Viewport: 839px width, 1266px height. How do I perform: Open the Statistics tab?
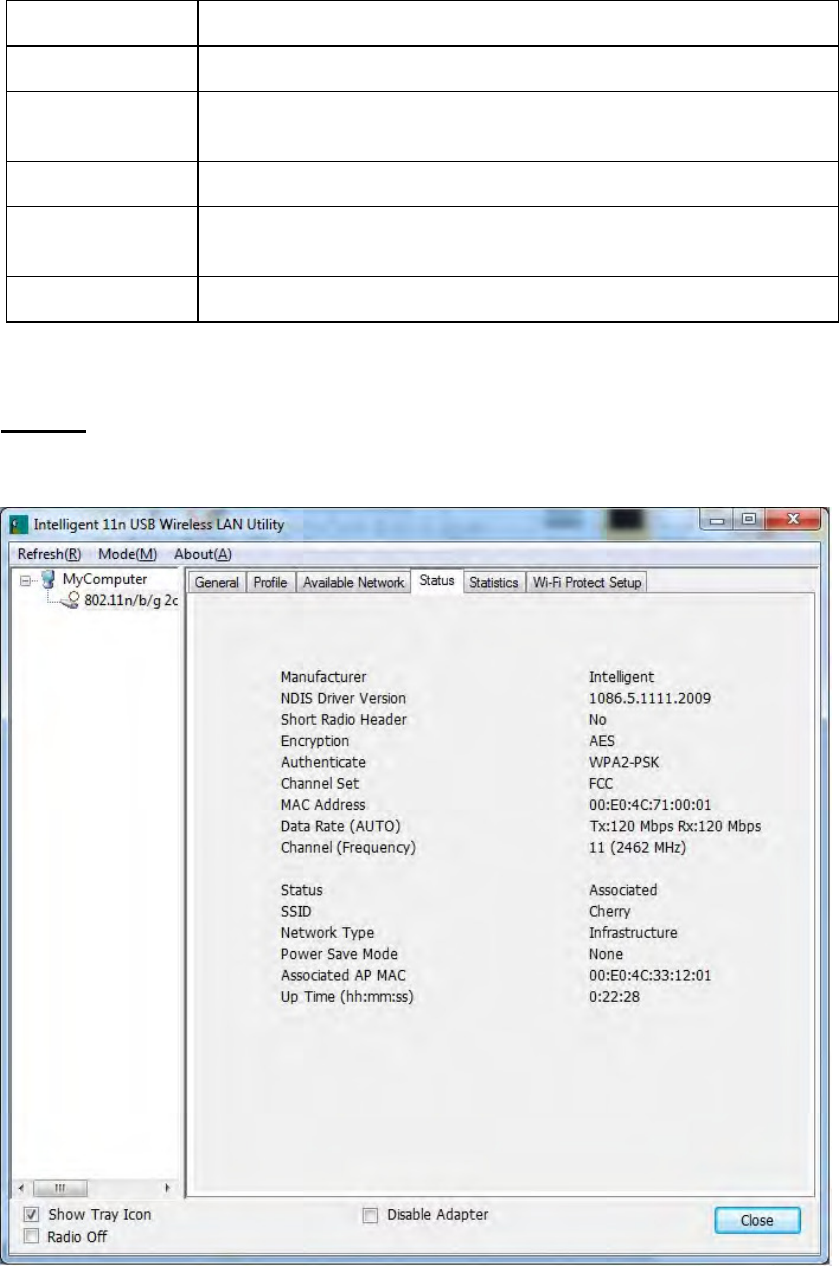[x=494, y=582]
